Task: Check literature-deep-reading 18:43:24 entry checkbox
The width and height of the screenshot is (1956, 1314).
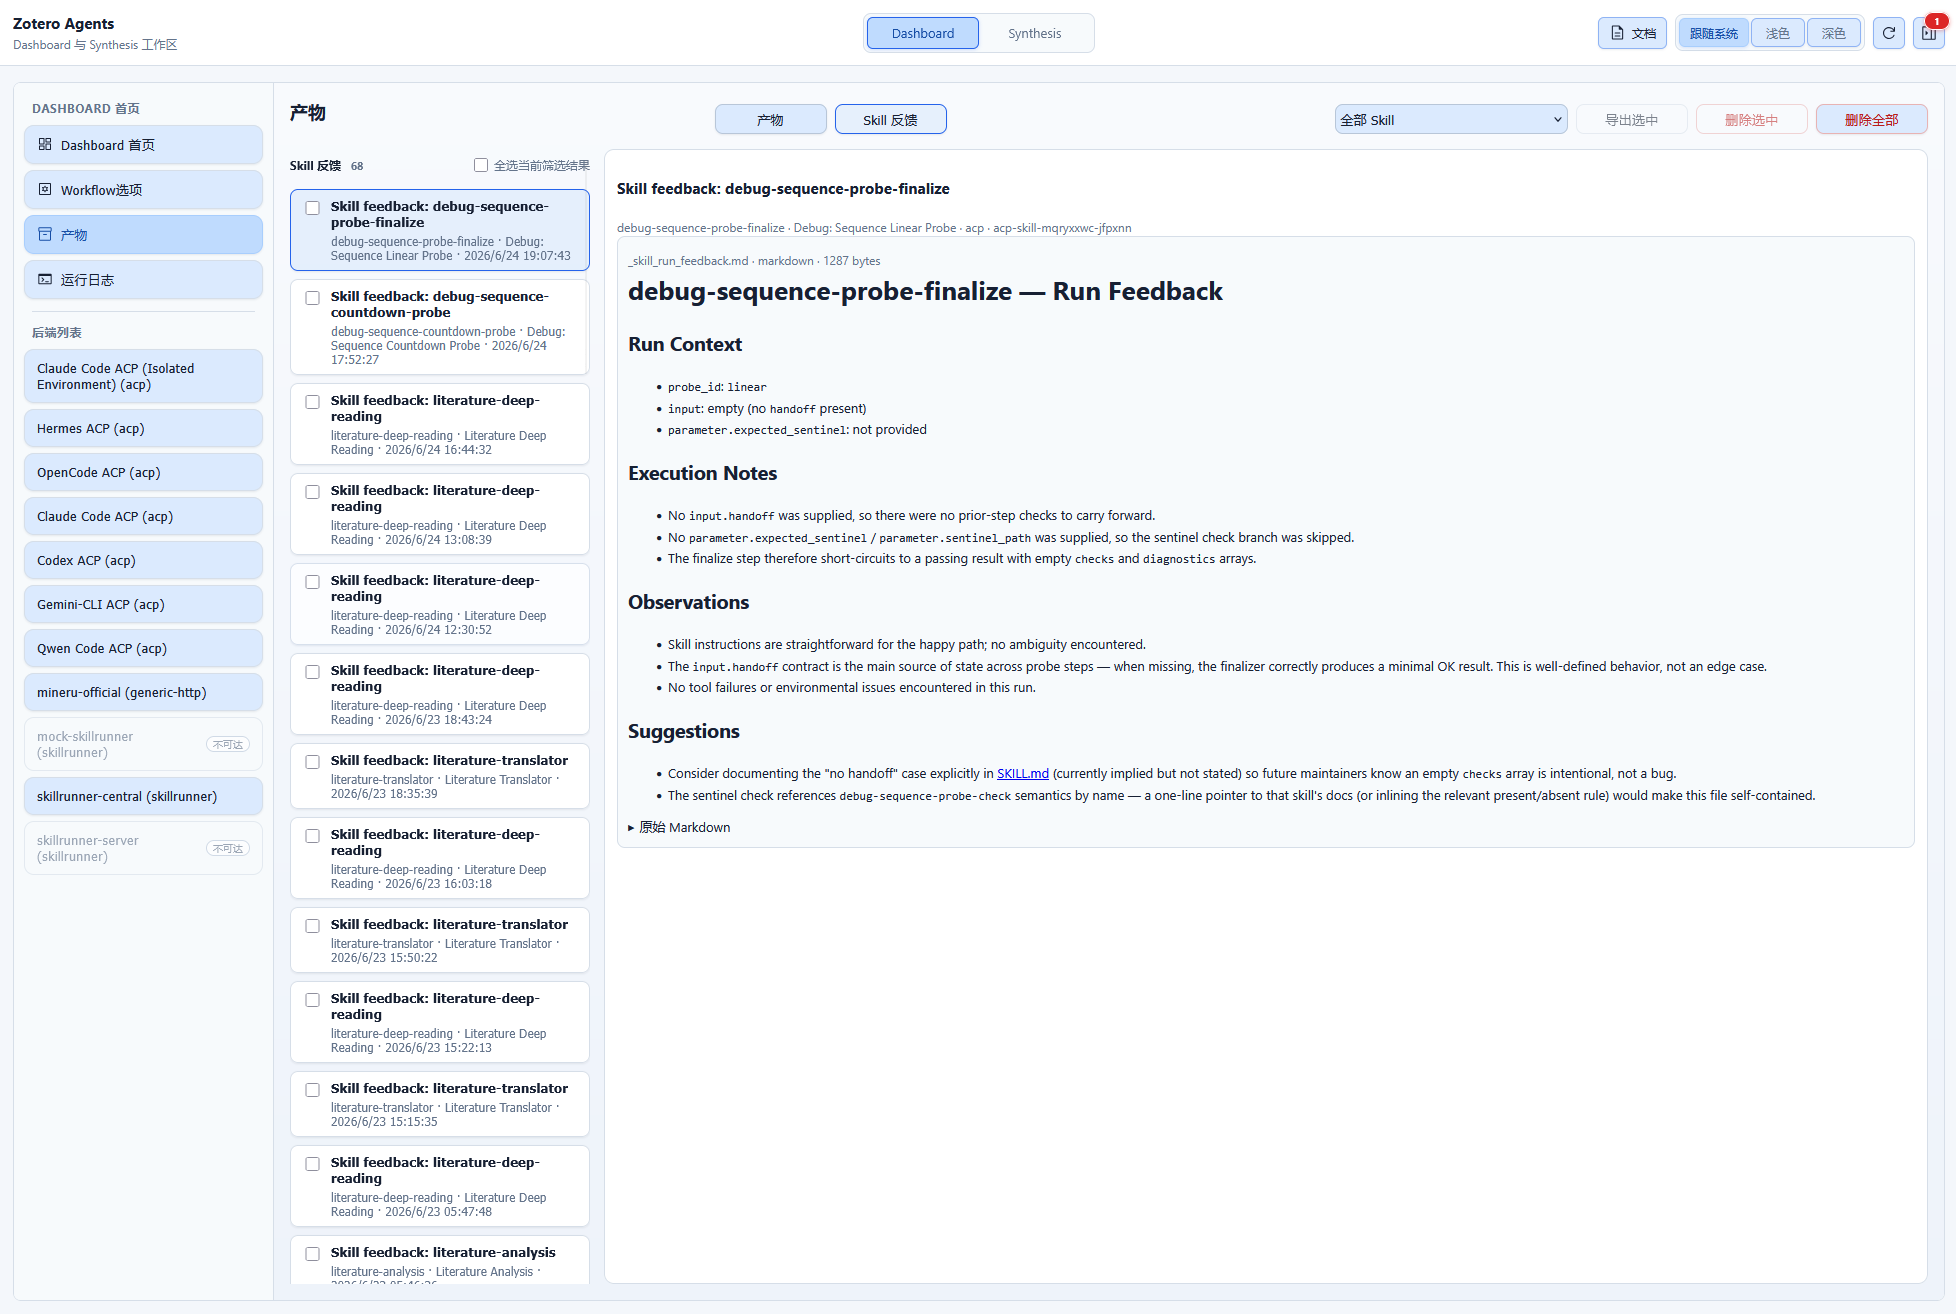Action: point(313,672)
